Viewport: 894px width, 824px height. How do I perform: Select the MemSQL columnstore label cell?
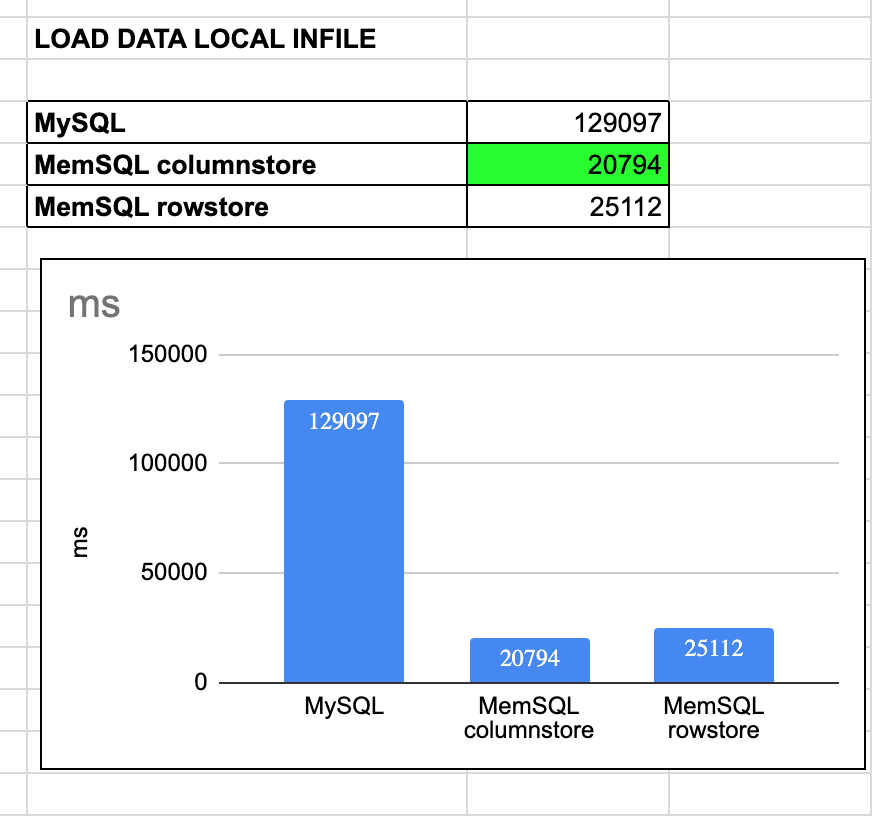[x=247, y=165]
